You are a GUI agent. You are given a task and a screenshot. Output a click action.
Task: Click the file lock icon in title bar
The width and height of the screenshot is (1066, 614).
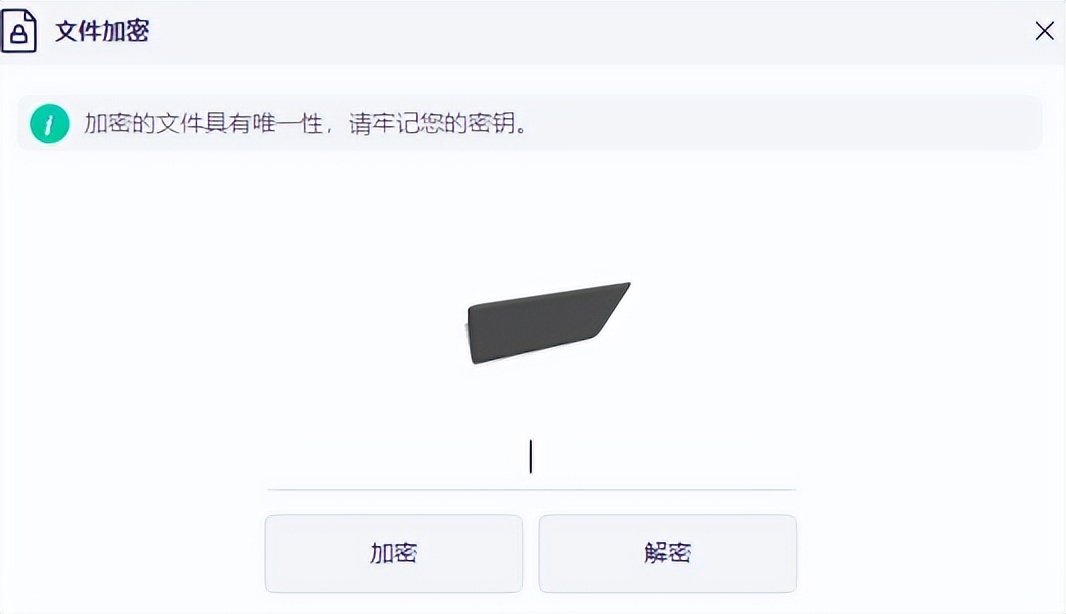click(x=18, y=31)
